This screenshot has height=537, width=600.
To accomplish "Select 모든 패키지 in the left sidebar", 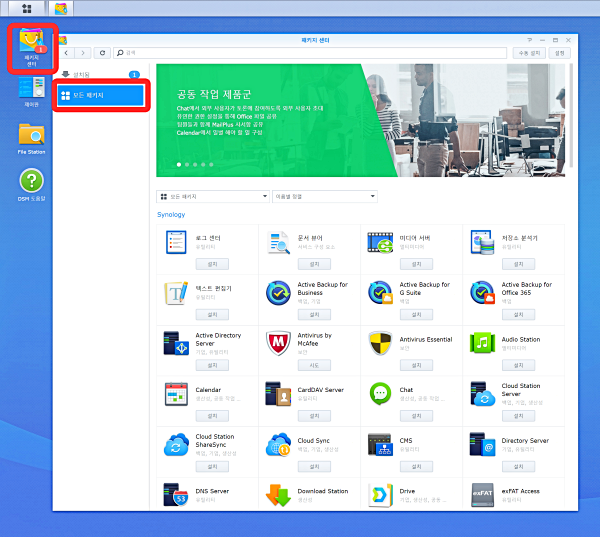I will pyautogui.click(x=100, y=95).
